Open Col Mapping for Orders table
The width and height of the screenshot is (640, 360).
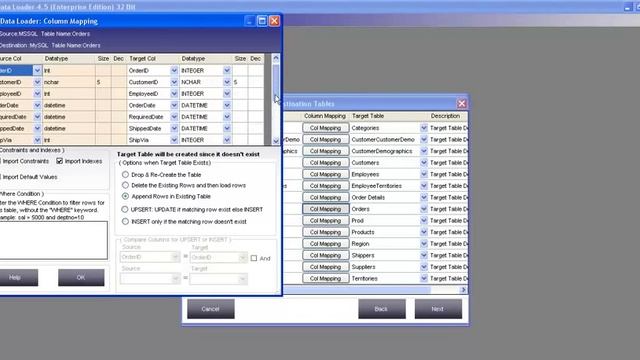click(325, 209)
